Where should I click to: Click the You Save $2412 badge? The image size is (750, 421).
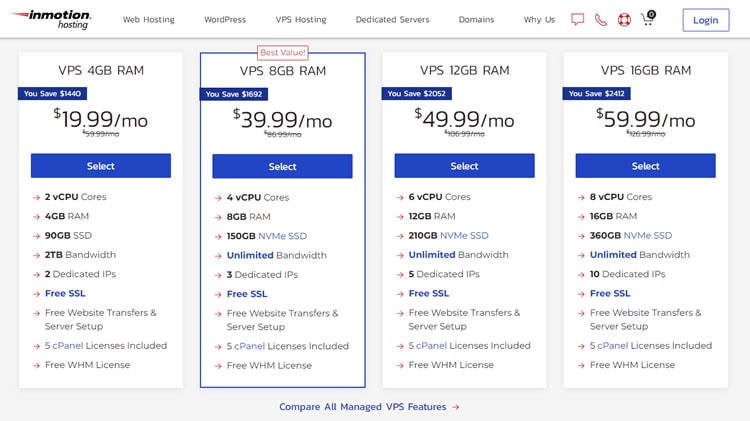click(596, 93)
